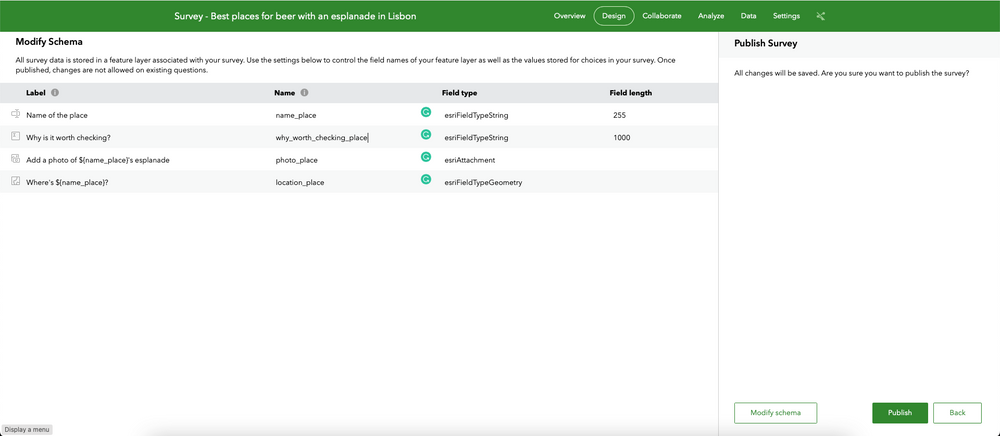Click the info icon next to Label header
The image size is (1000, 436).
click(55, 93)
